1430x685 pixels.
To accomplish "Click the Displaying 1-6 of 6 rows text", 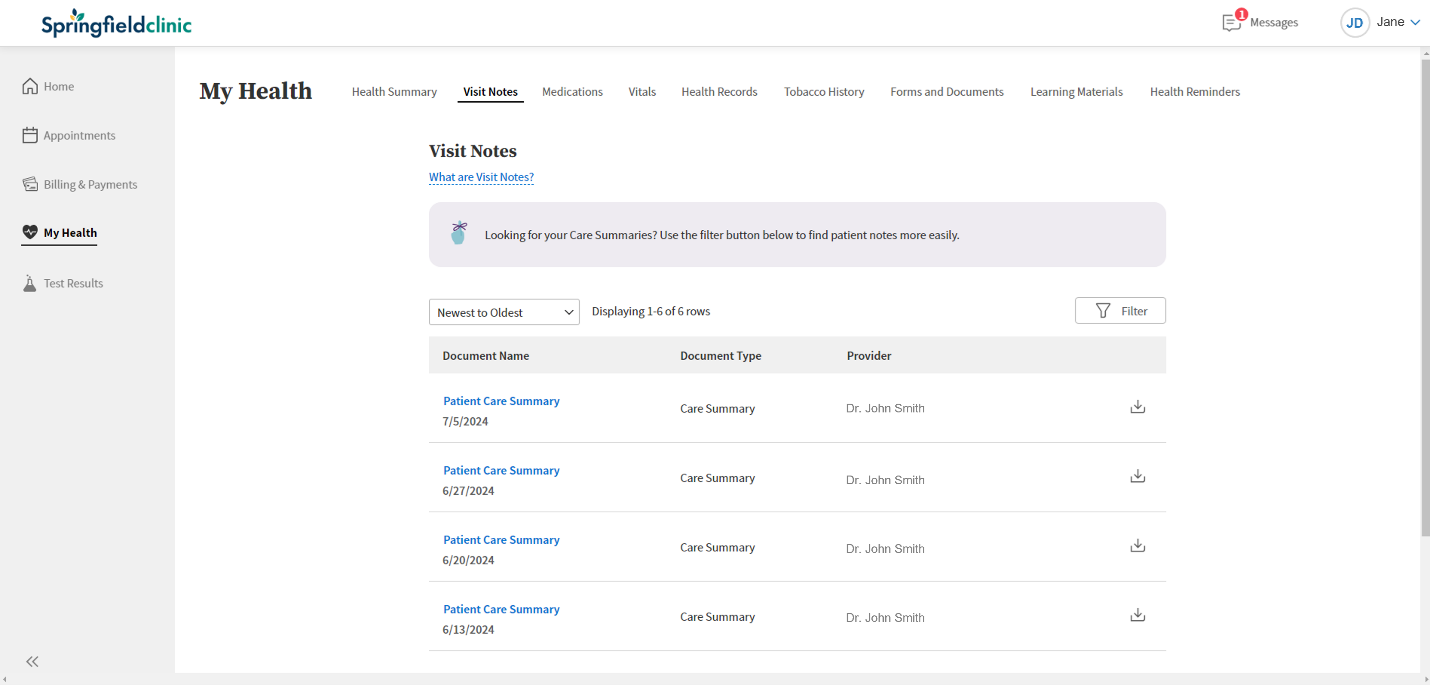I will pyautogui.click(x=651, y=311).
